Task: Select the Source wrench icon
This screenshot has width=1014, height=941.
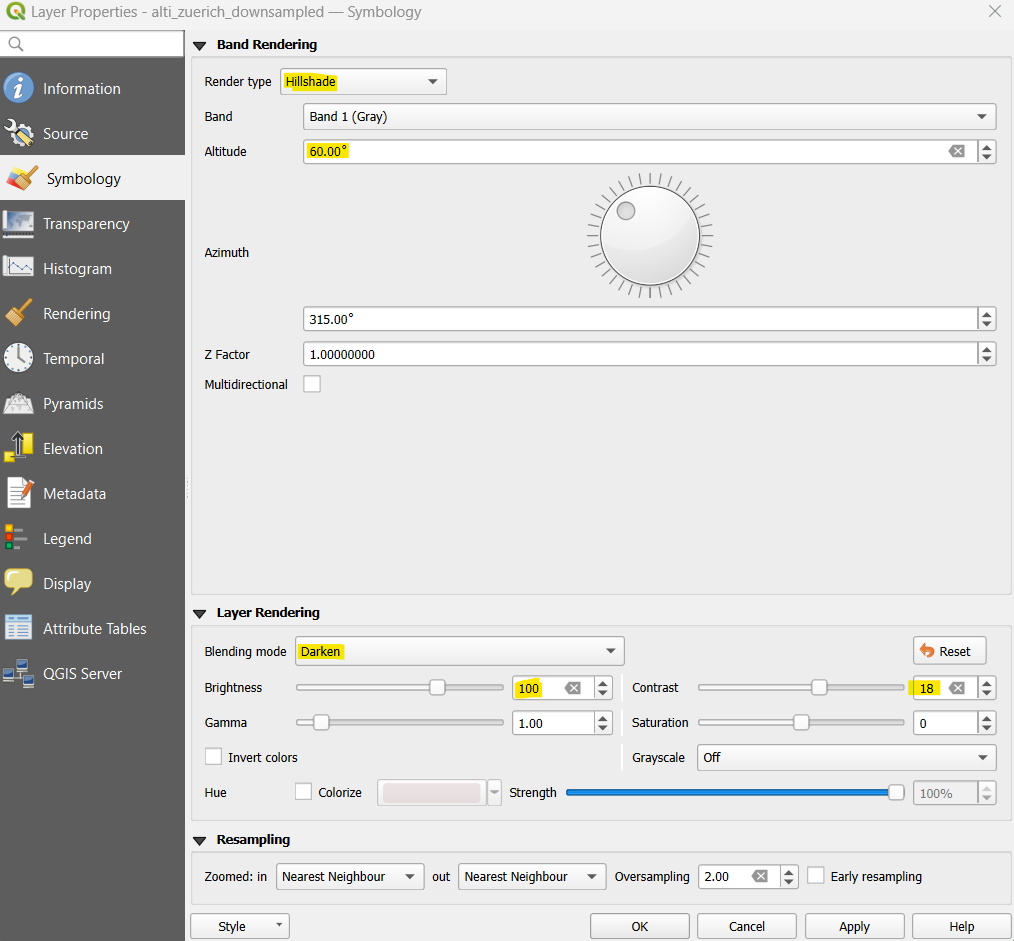Action: 19,133
